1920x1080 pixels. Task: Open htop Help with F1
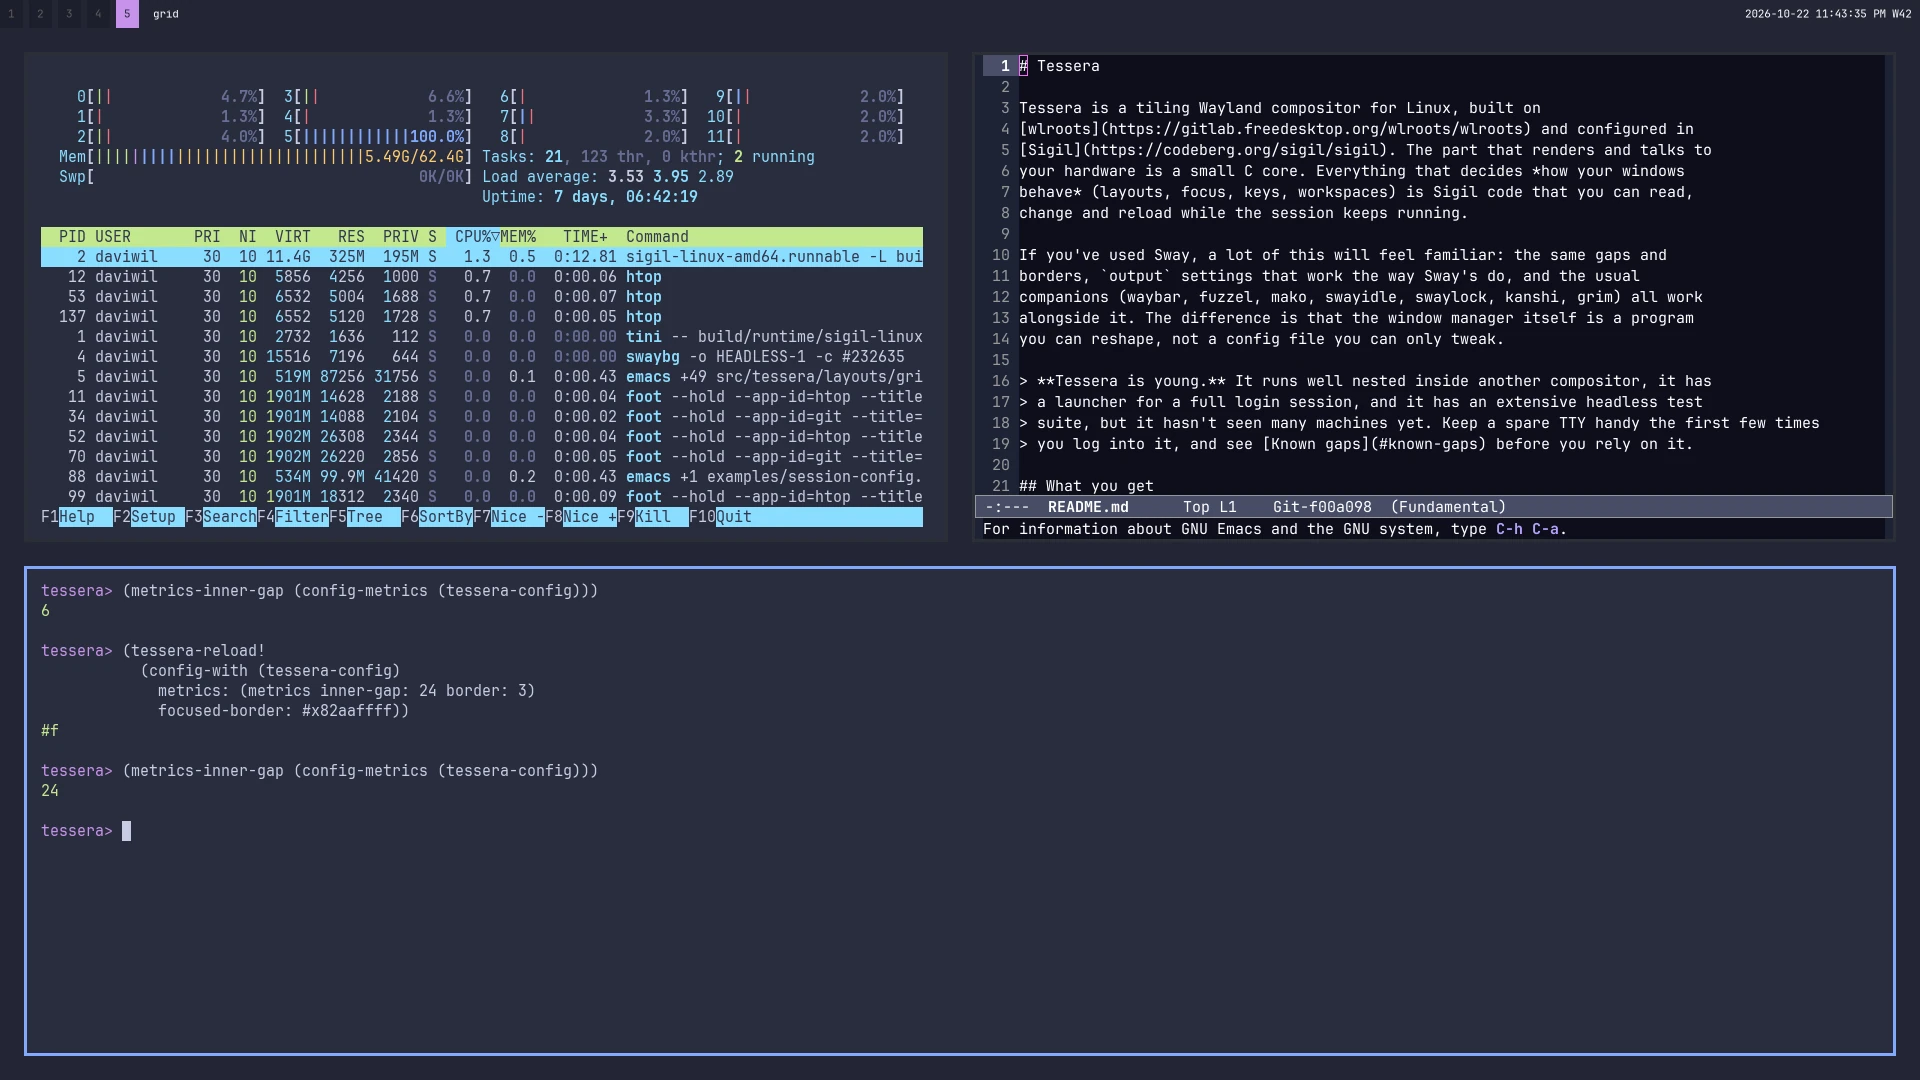click(x=77, y=517)
